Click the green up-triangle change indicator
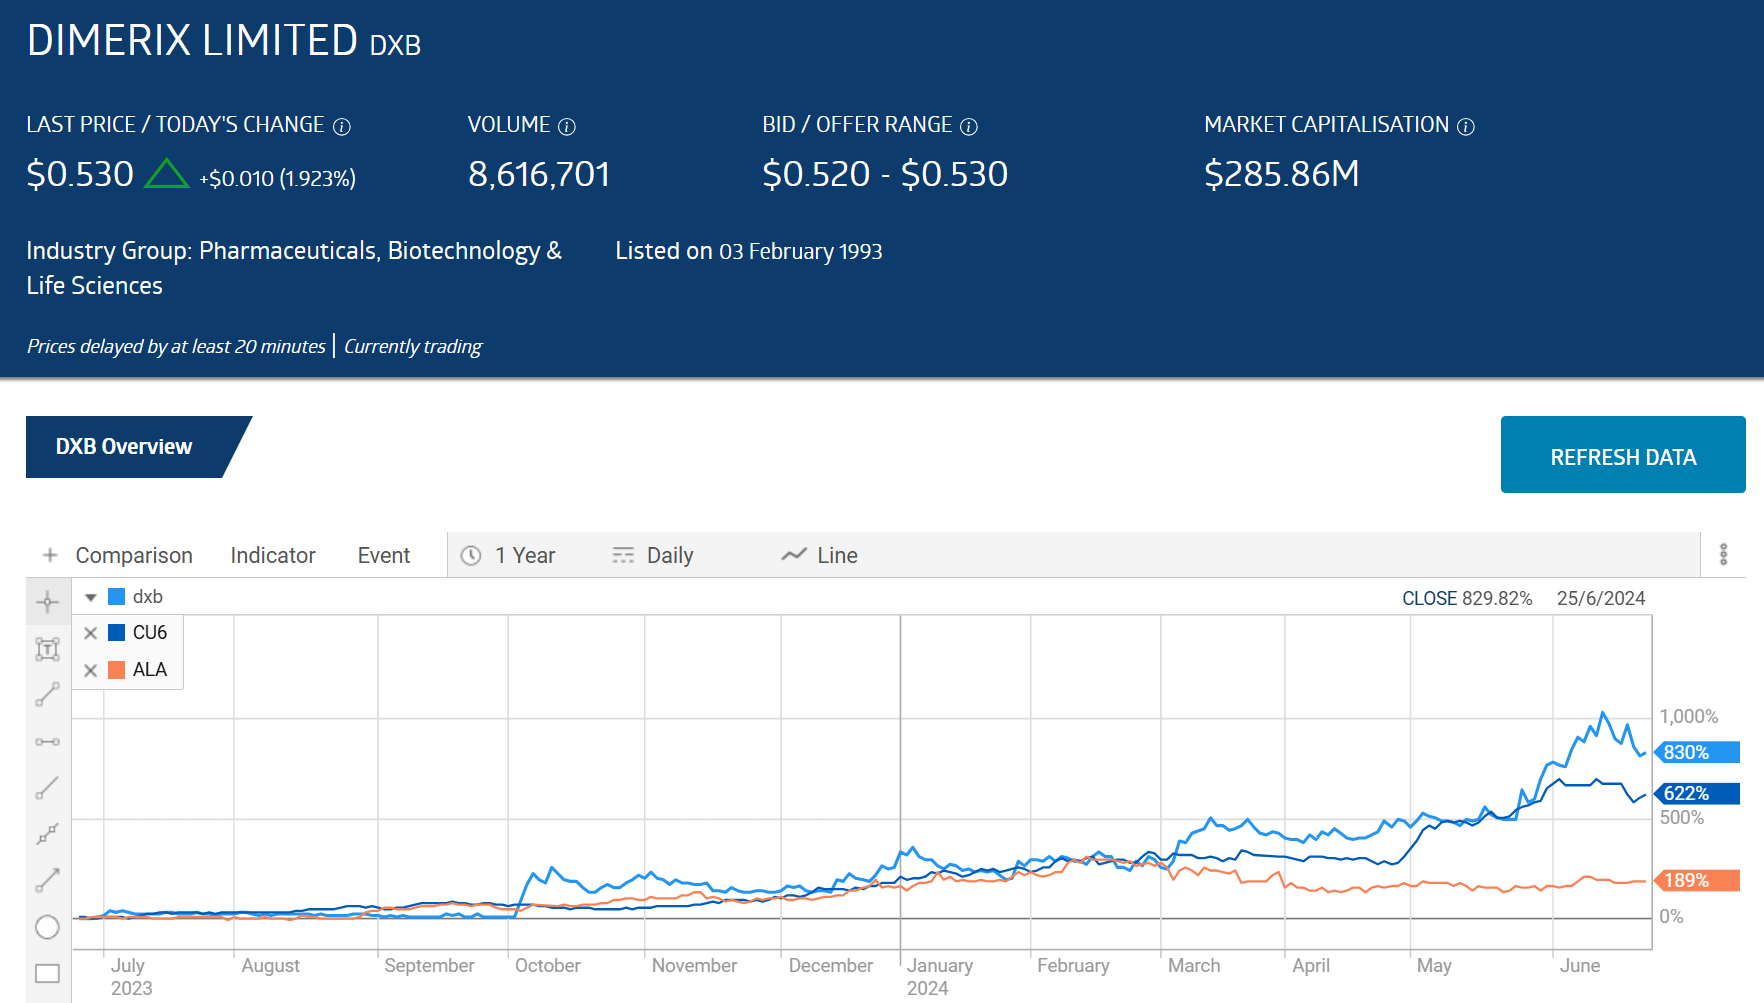The image size is (1764, 1003). pyautogui.click(x=166, y=174)
